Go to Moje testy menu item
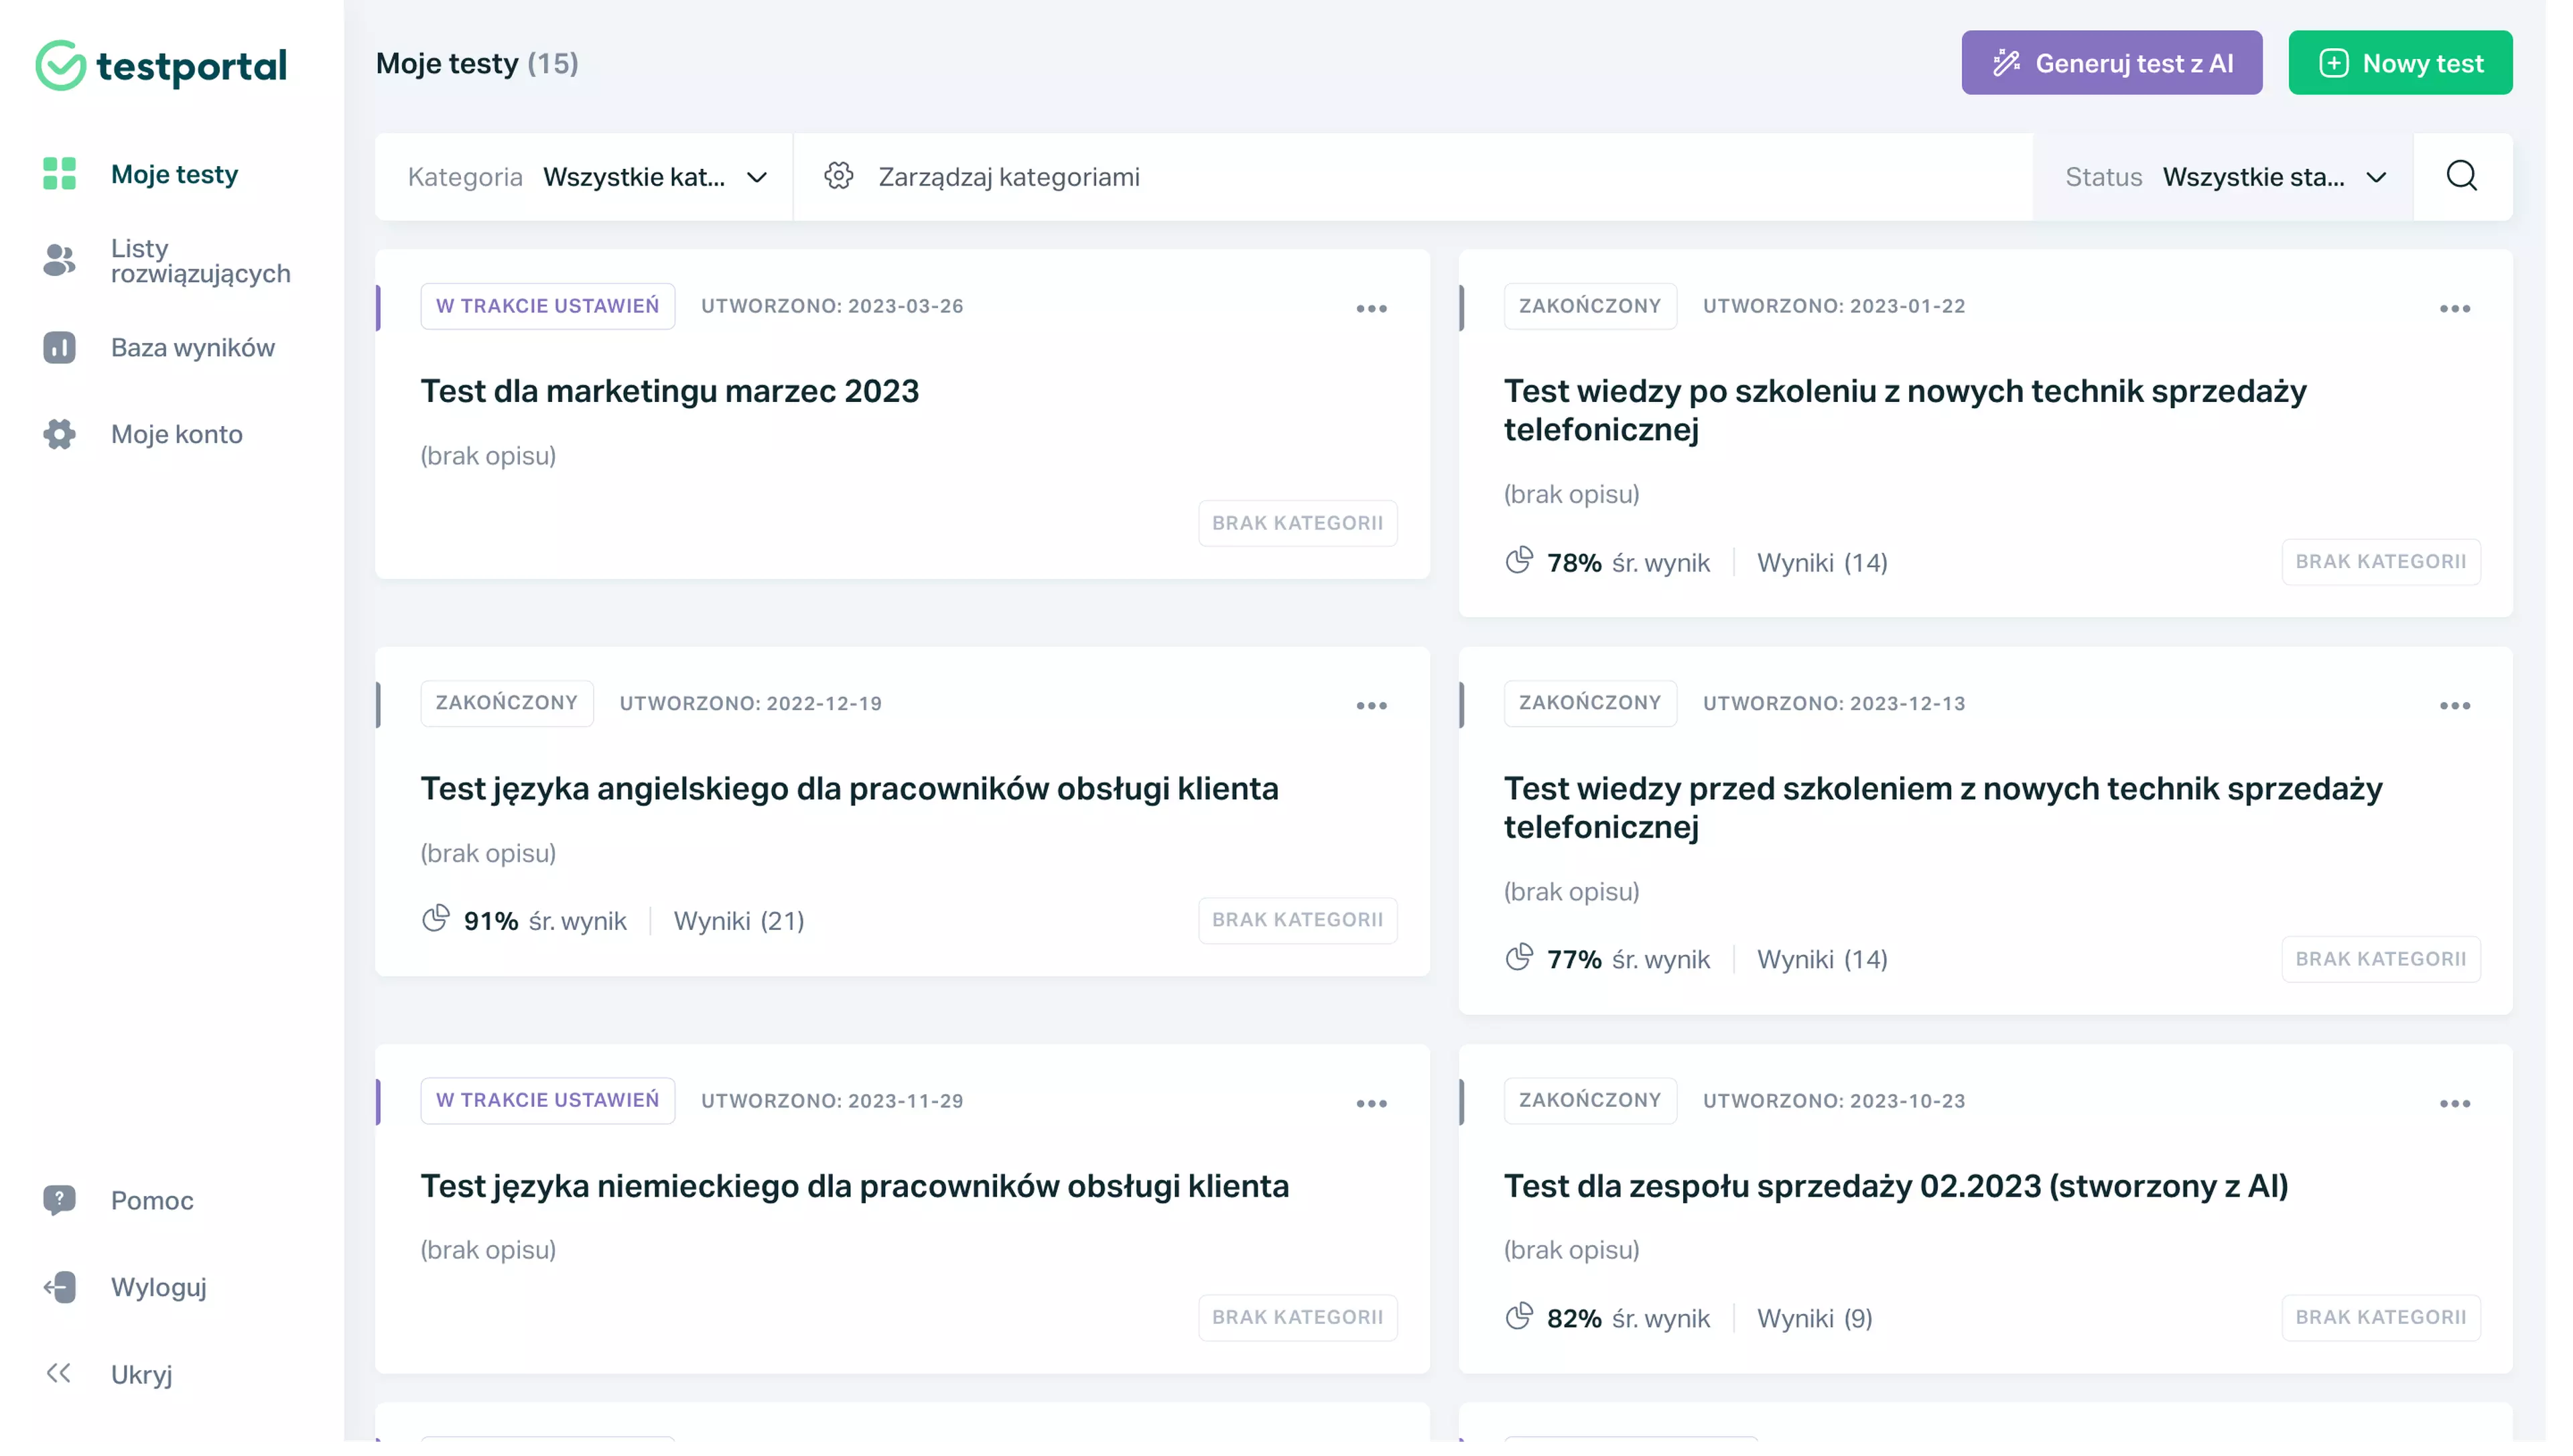The image size is (2573, 1456). (x=175, y=174)
